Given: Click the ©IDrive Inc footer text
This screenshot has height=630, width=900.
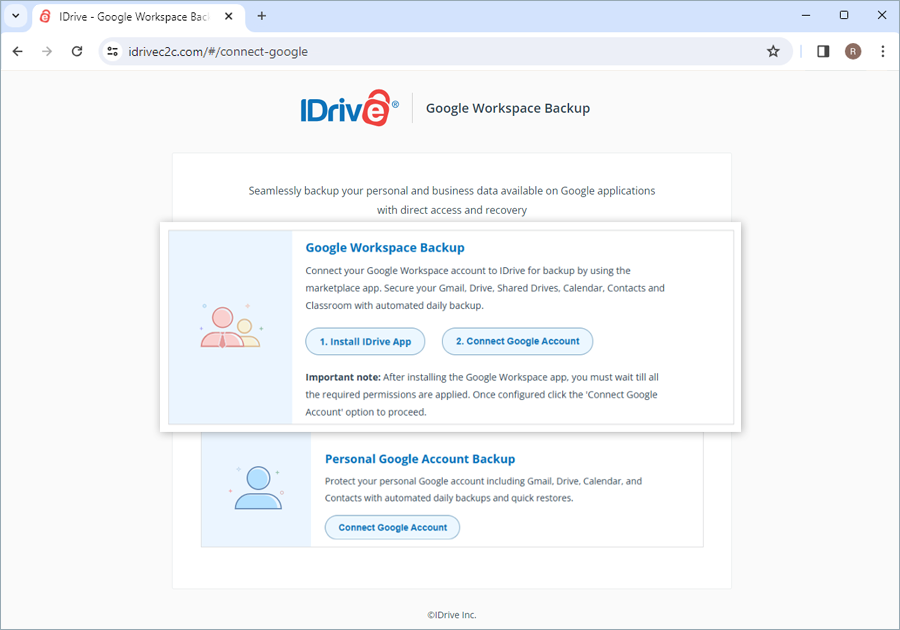Looking at the screenshot, I should click(450, 615).
